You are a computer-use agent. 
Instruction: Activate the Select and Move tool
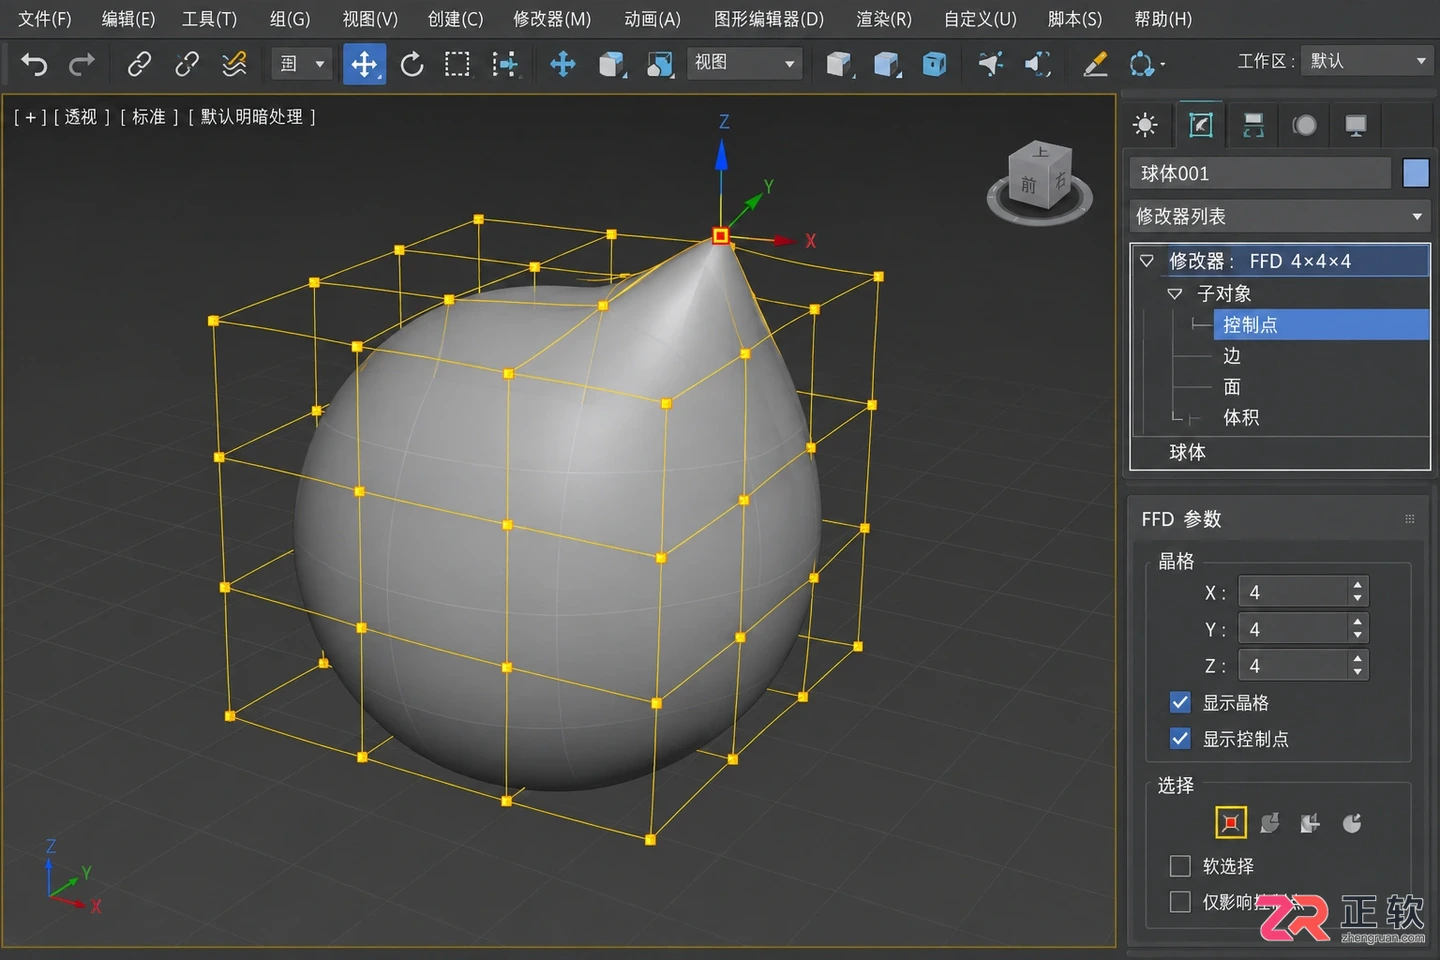(x=364, y=65)
